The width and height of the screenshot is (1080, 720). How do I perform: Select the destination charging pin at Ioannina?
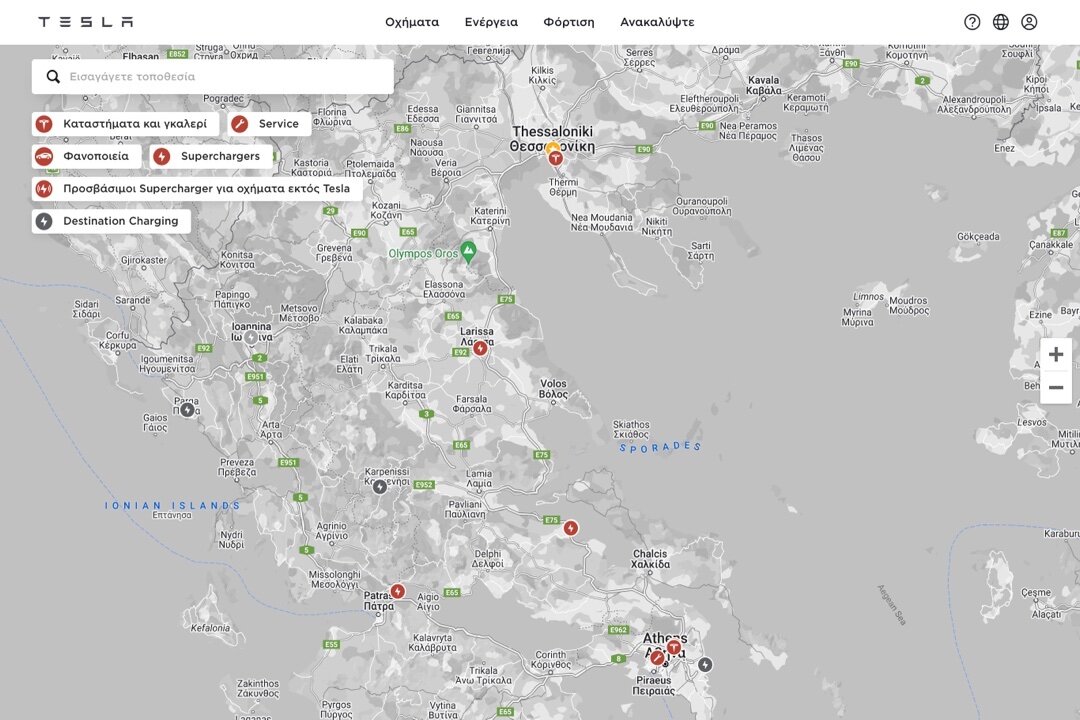click(x=251, y=338)
